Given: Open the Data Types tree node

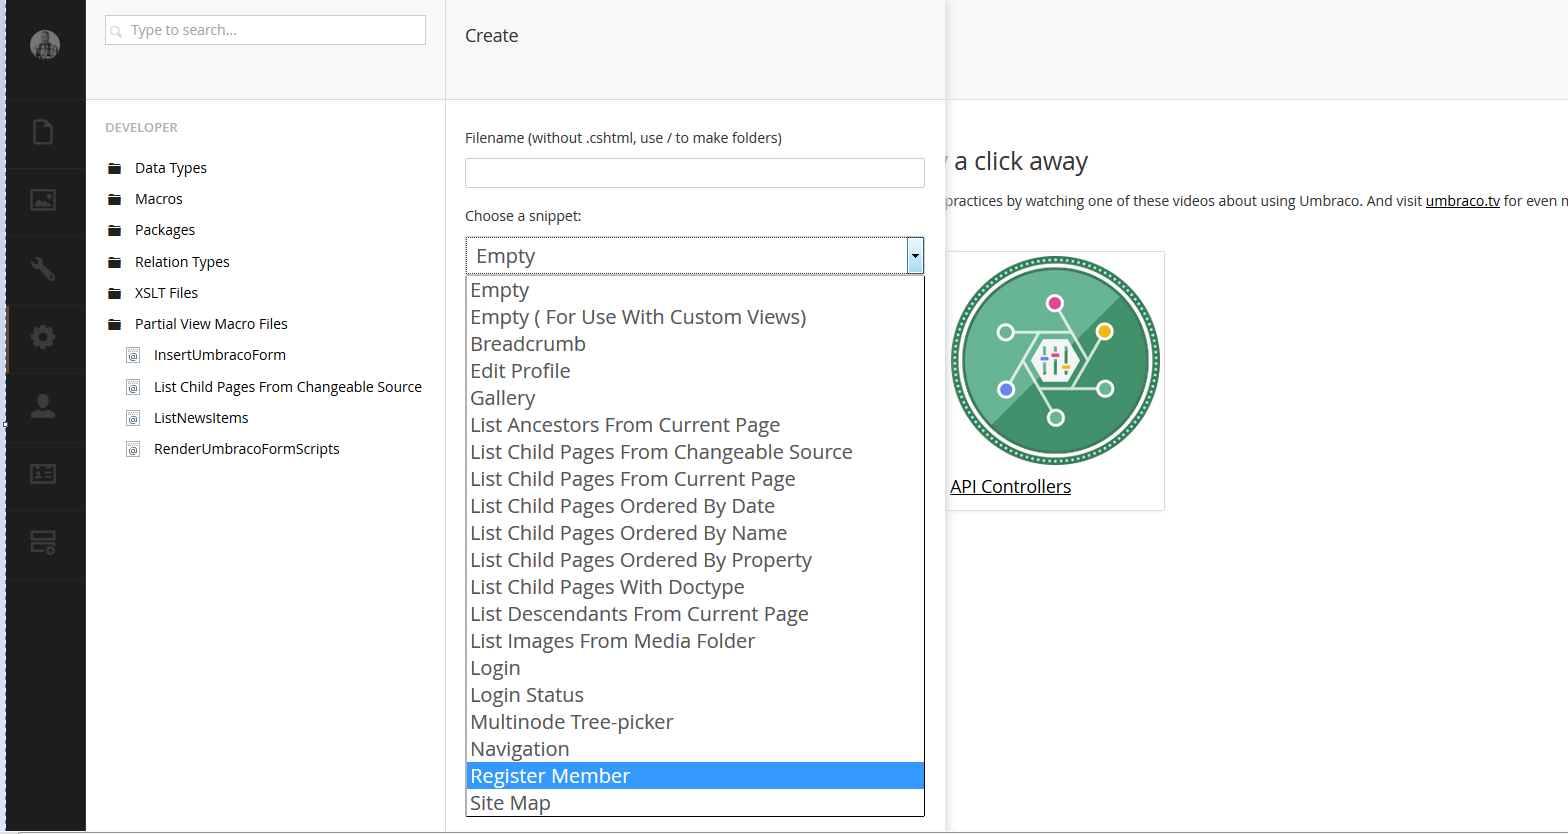Looking at the screenshot, I should [x=171, y=168].
